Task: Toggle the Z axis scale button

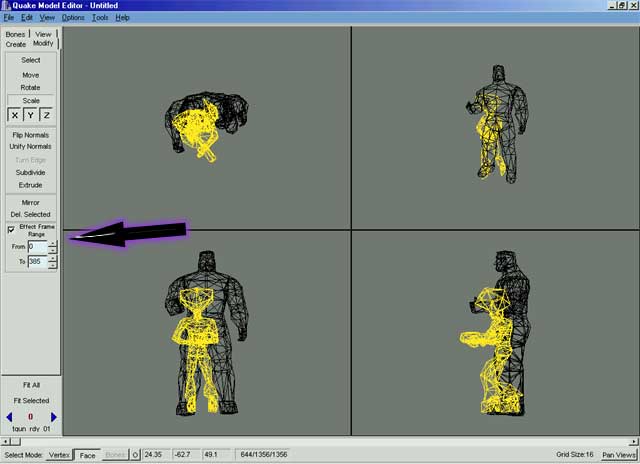Action: coord(46,116)
